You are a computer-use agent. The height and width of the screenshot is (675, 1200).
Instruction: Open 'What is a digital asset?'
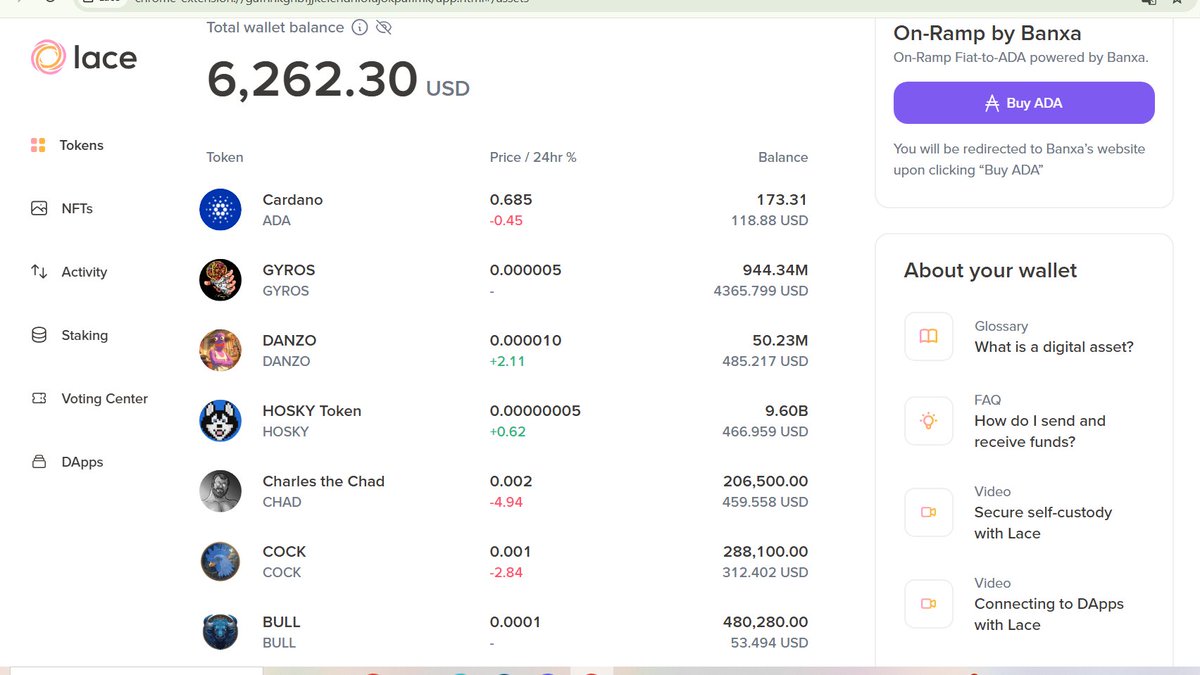pyautogui.click(x=1054, y=347)
